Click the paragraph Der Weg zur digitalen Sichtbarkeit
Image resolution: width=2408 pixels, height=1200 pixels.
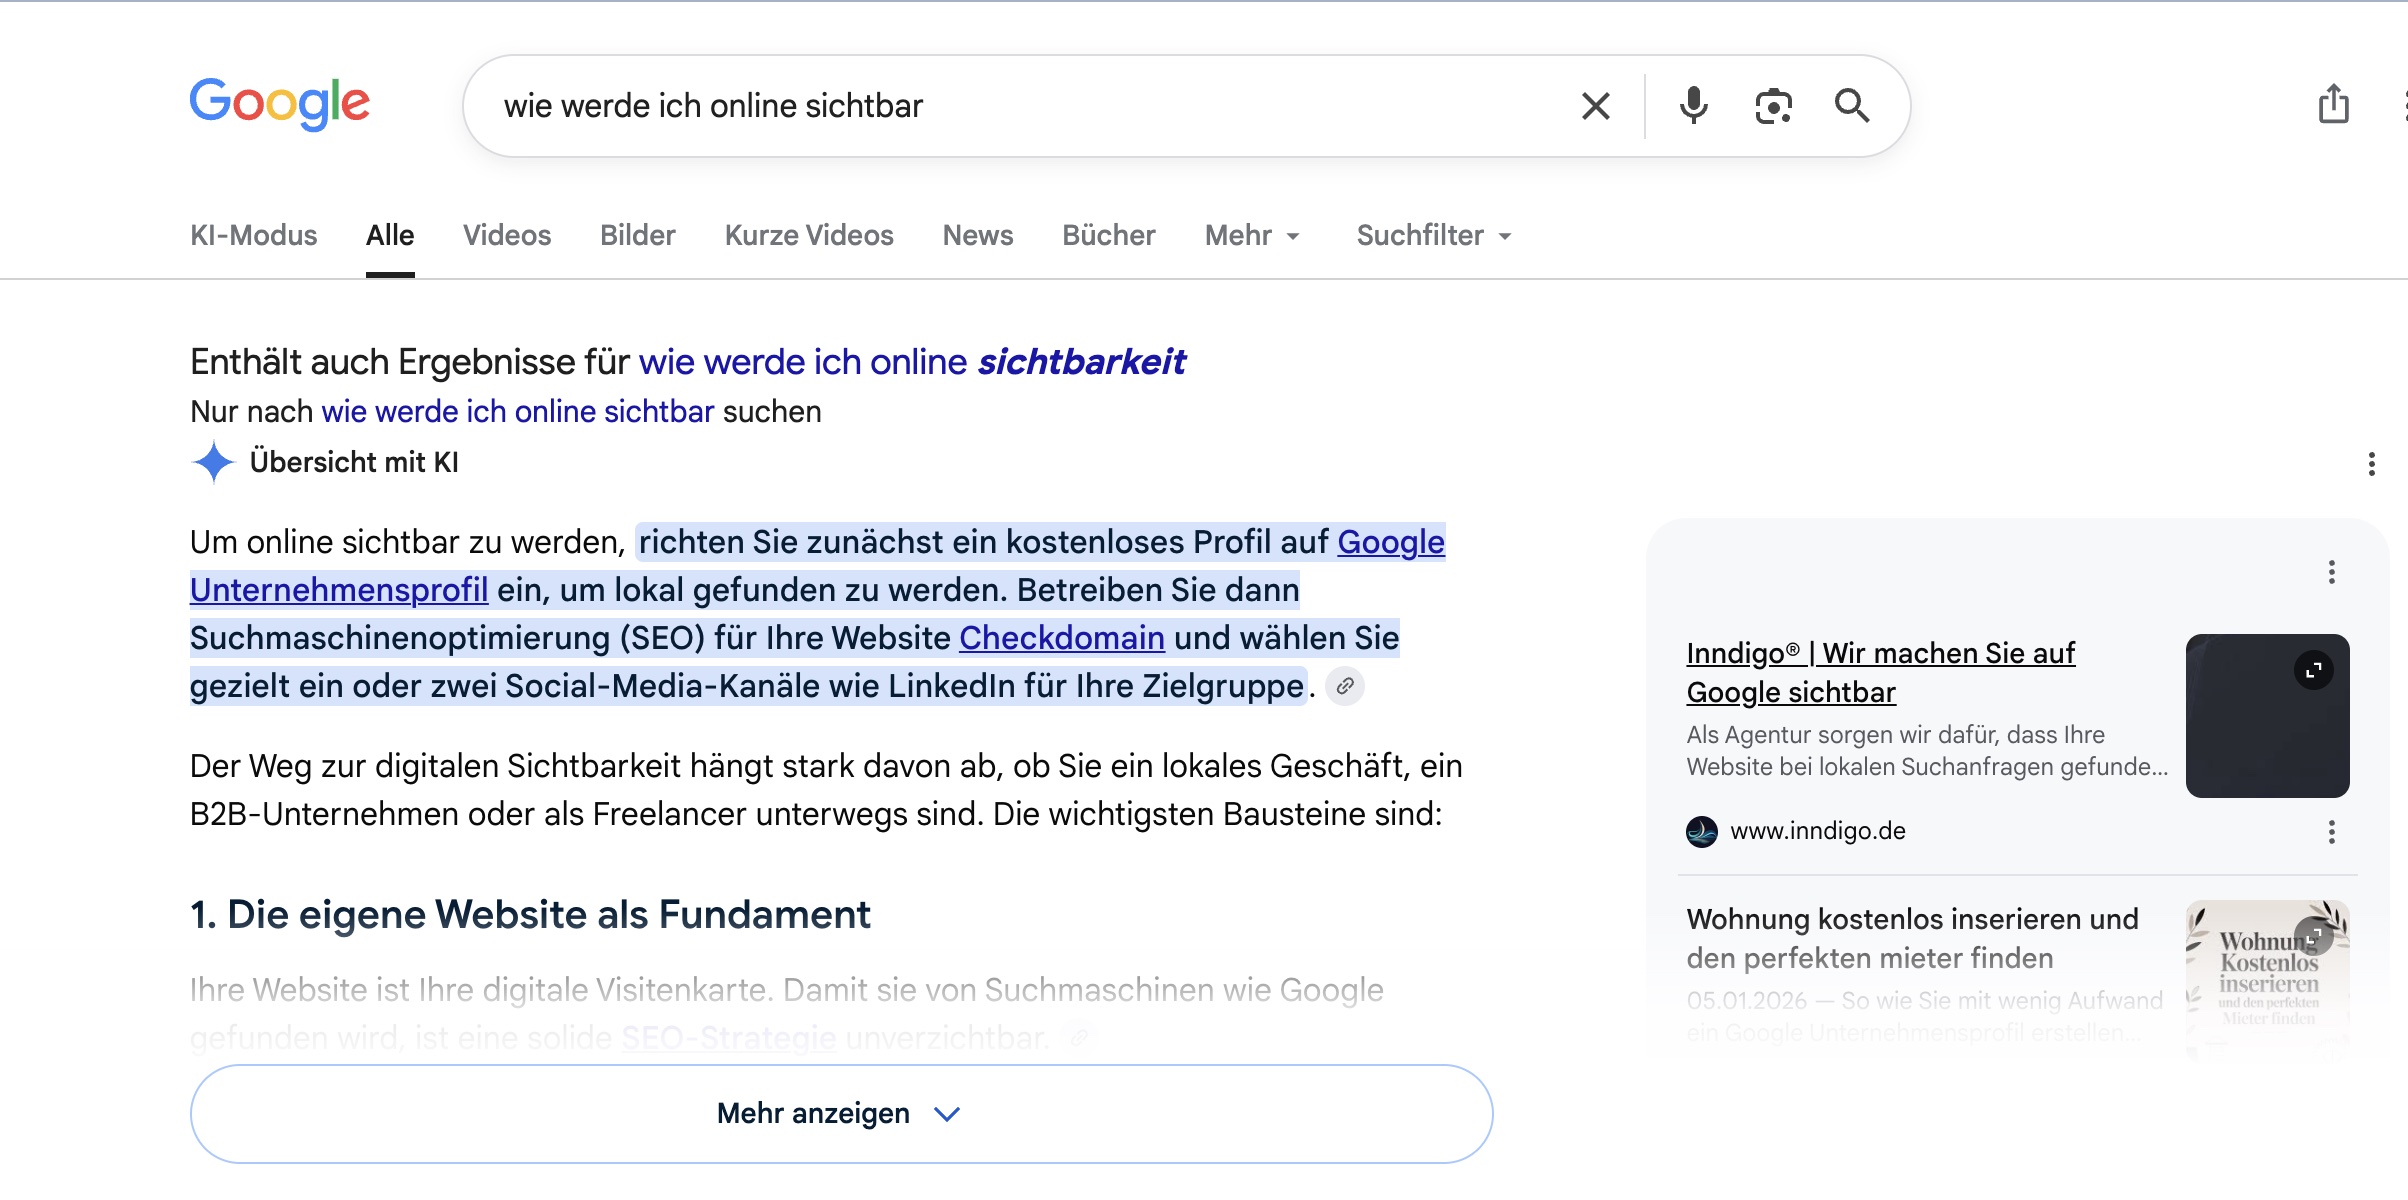tap(826, 790)
